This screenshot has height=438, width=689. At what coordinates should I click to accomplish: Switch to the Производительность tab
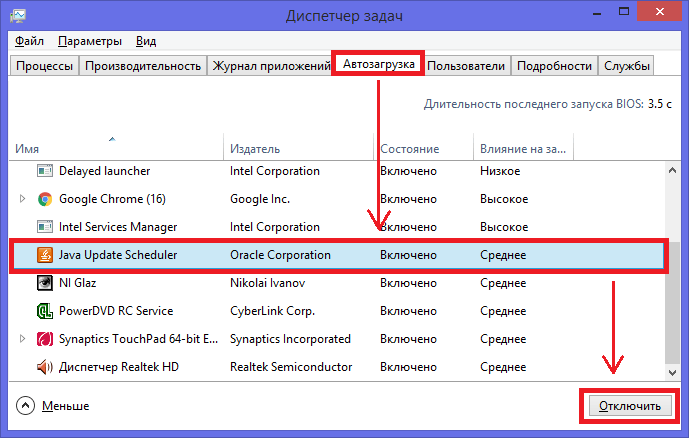143,66
